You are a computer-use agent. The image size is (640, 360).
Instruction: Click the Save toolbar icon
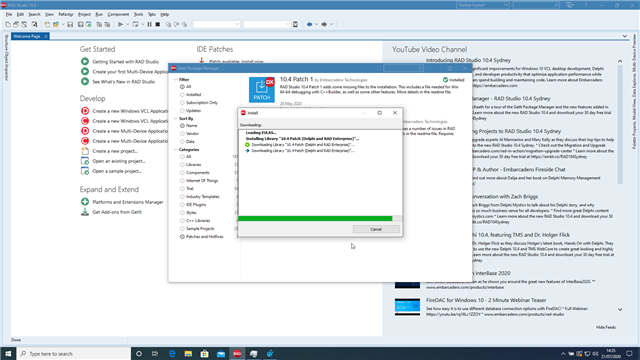(x=70, y=24)
